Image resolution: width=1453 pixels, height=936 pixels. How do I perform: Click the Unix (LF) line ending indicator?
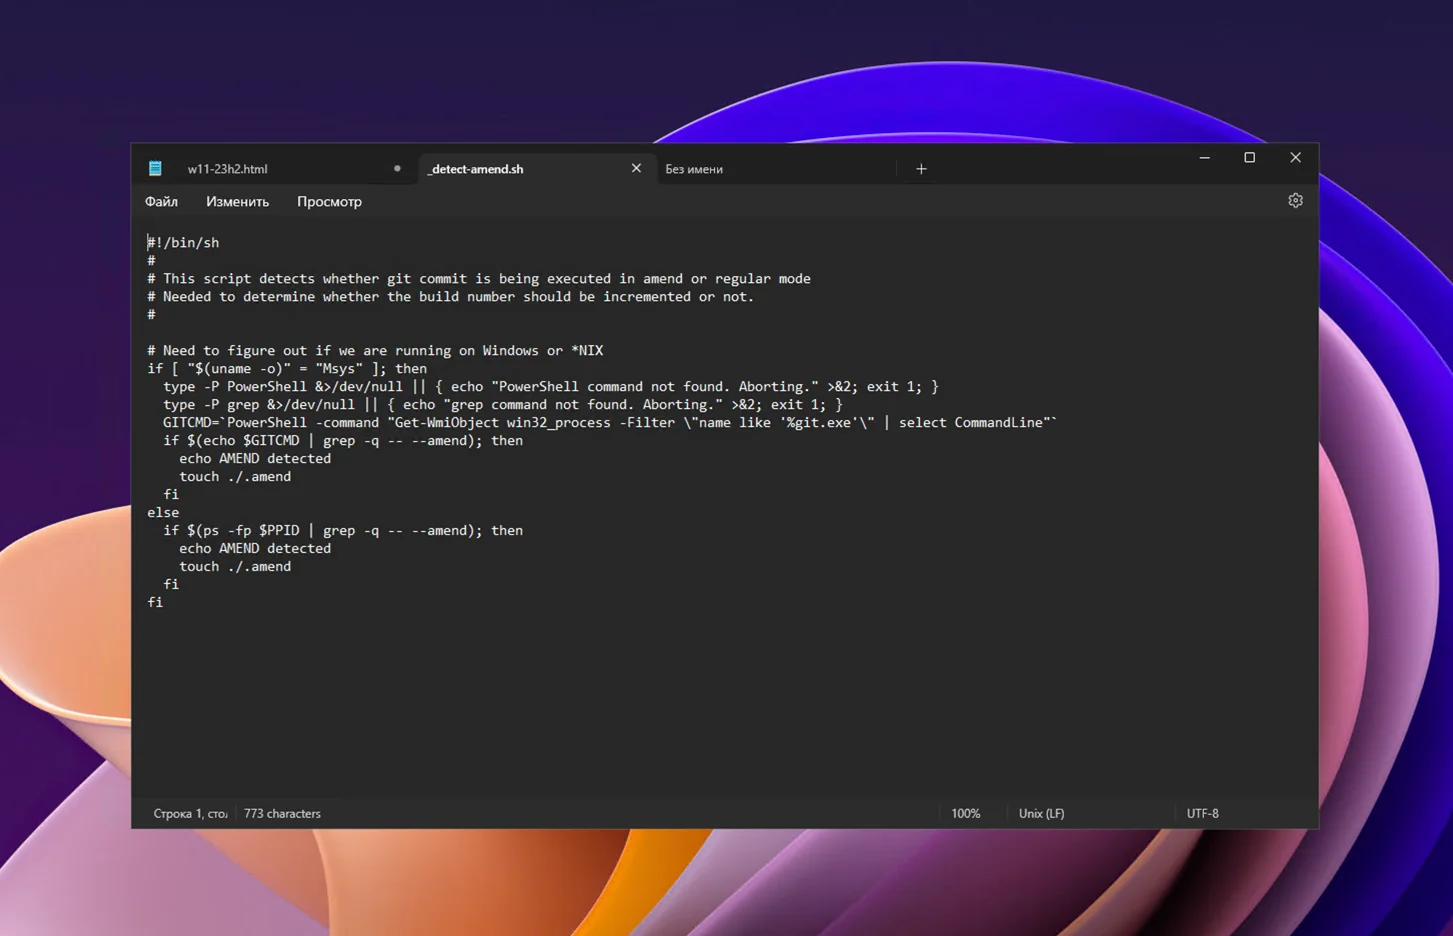(1041, 814)
